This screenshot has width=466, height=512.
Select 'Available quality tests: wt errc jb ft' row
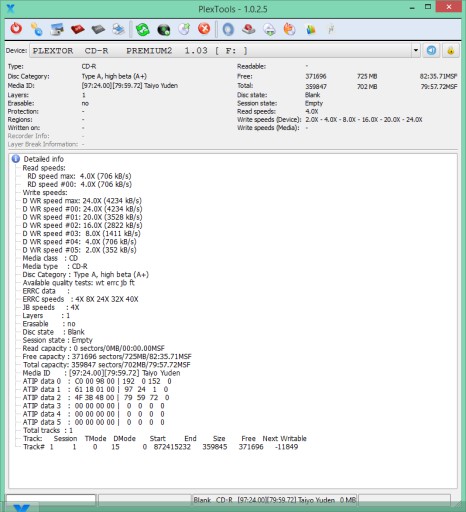click(78, 283)
